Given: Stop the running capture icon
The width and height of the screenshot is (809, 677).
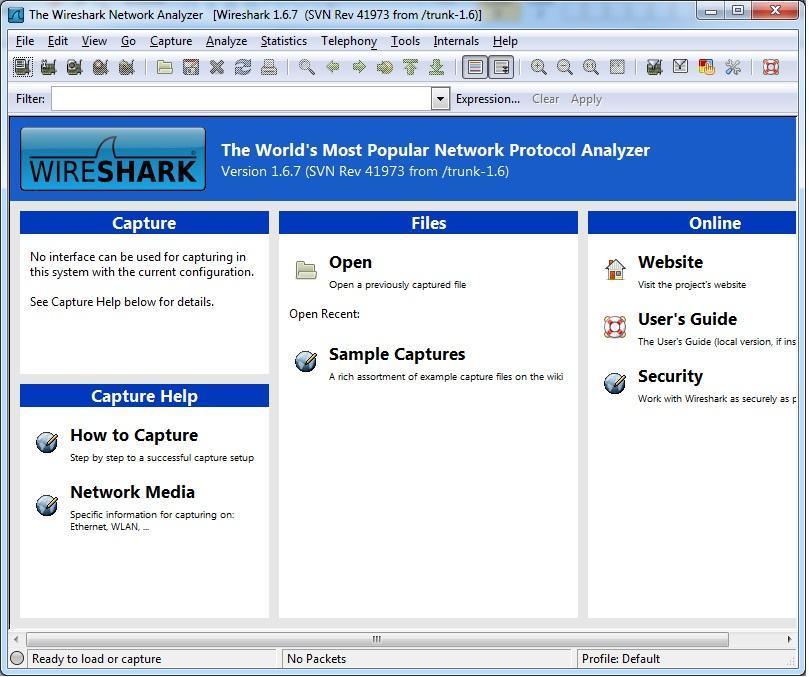Looking at the screenshot, I should pos(100,67).
